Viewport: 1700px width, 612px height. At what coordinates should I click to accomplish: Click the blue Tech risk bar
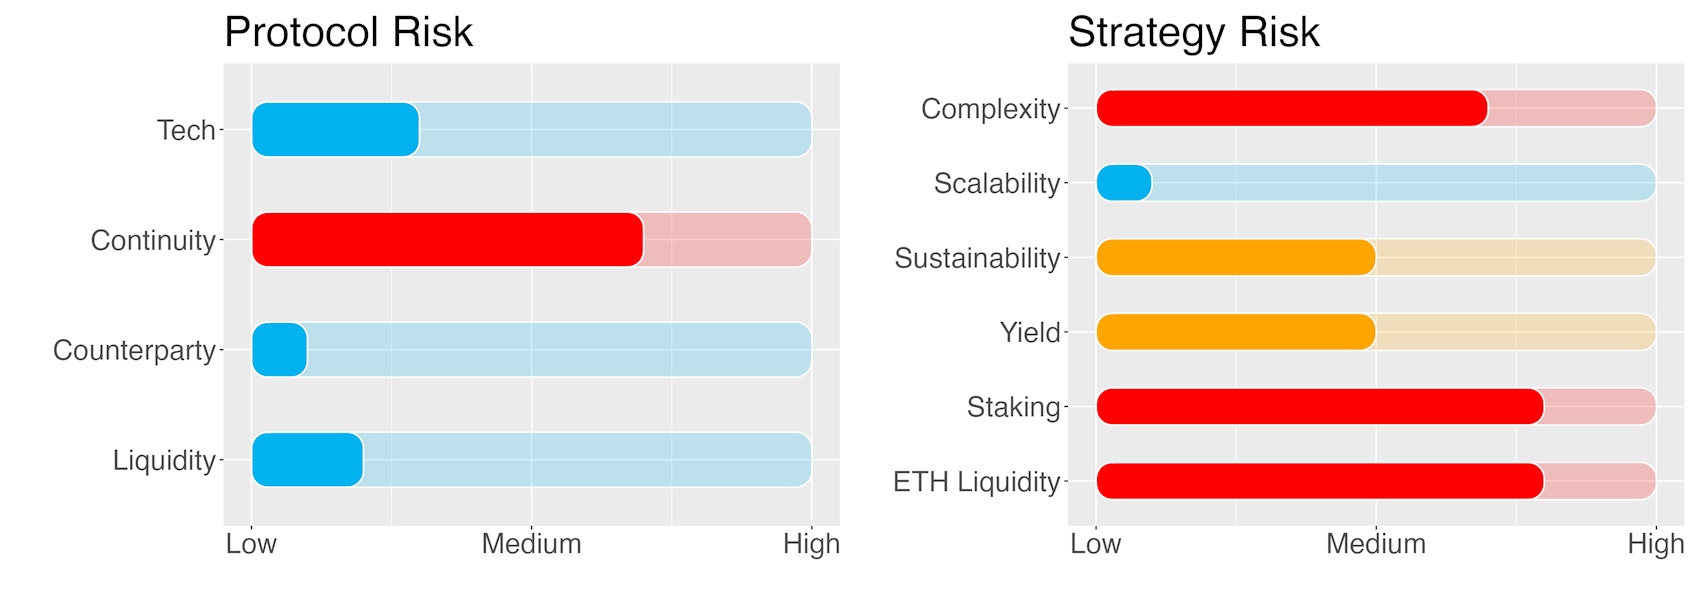[335, 129]
